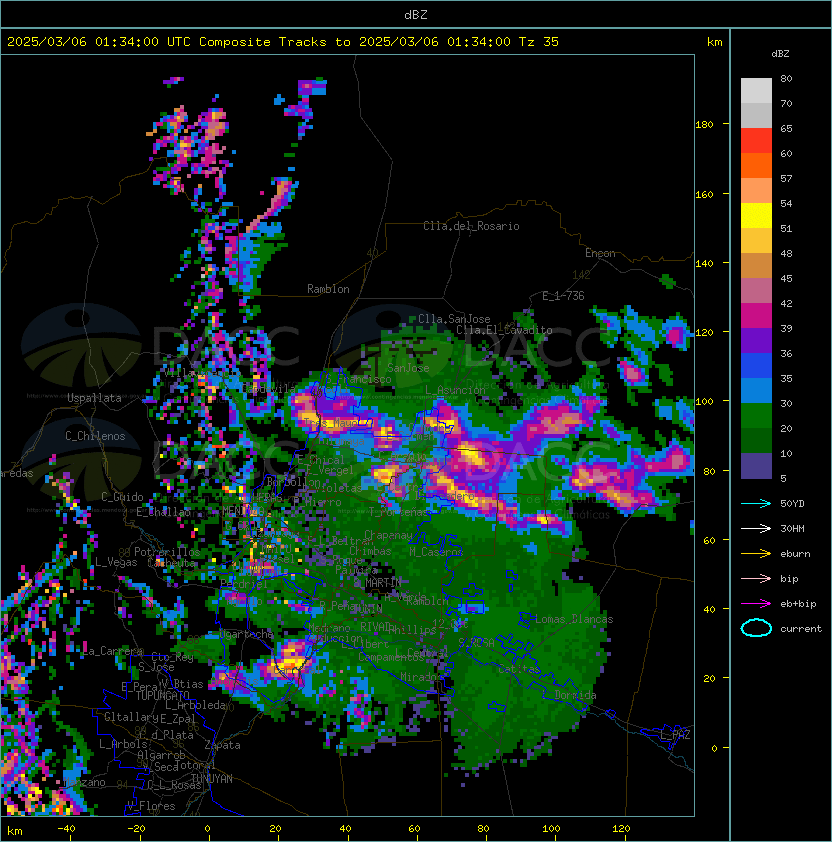This screenshot has height=842, width=832.
Task: Click the '180' tick on the vertical km axis
Action: pyautogui.click(x=704, y=125)
